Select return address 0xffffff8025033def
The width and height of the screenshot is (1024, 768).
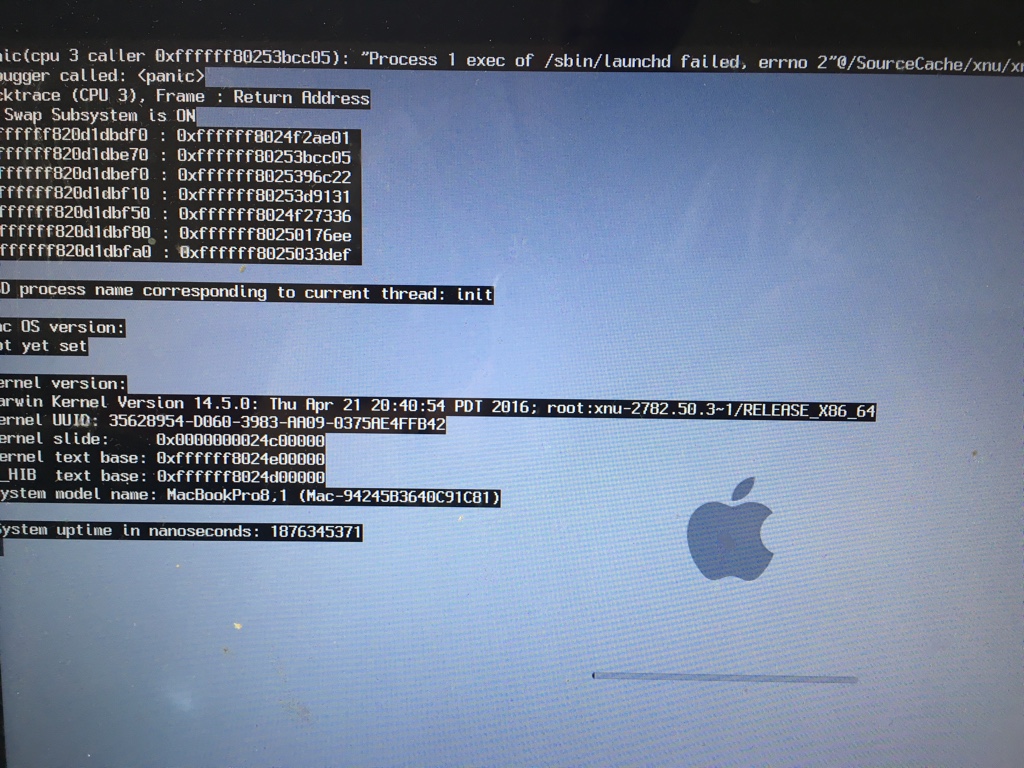(x=265, y=253)
